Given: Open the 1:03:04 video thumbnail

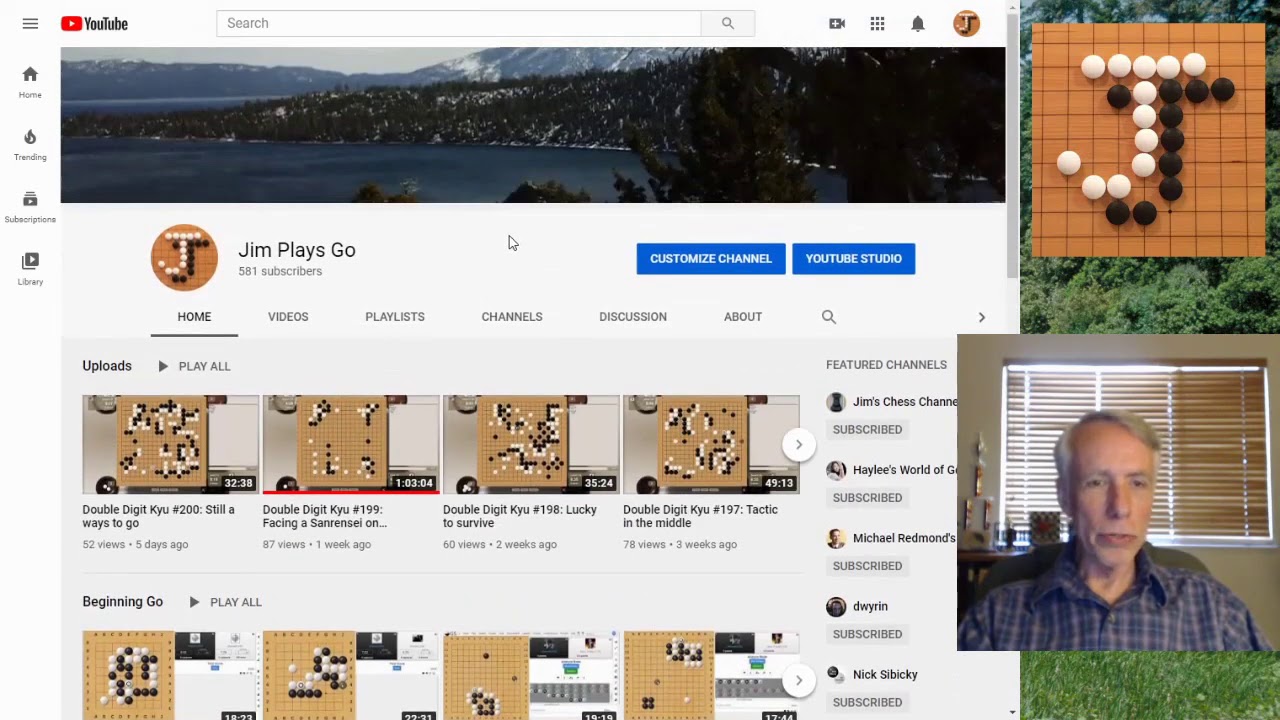Looking at the screenshot, I should point(351,445).
